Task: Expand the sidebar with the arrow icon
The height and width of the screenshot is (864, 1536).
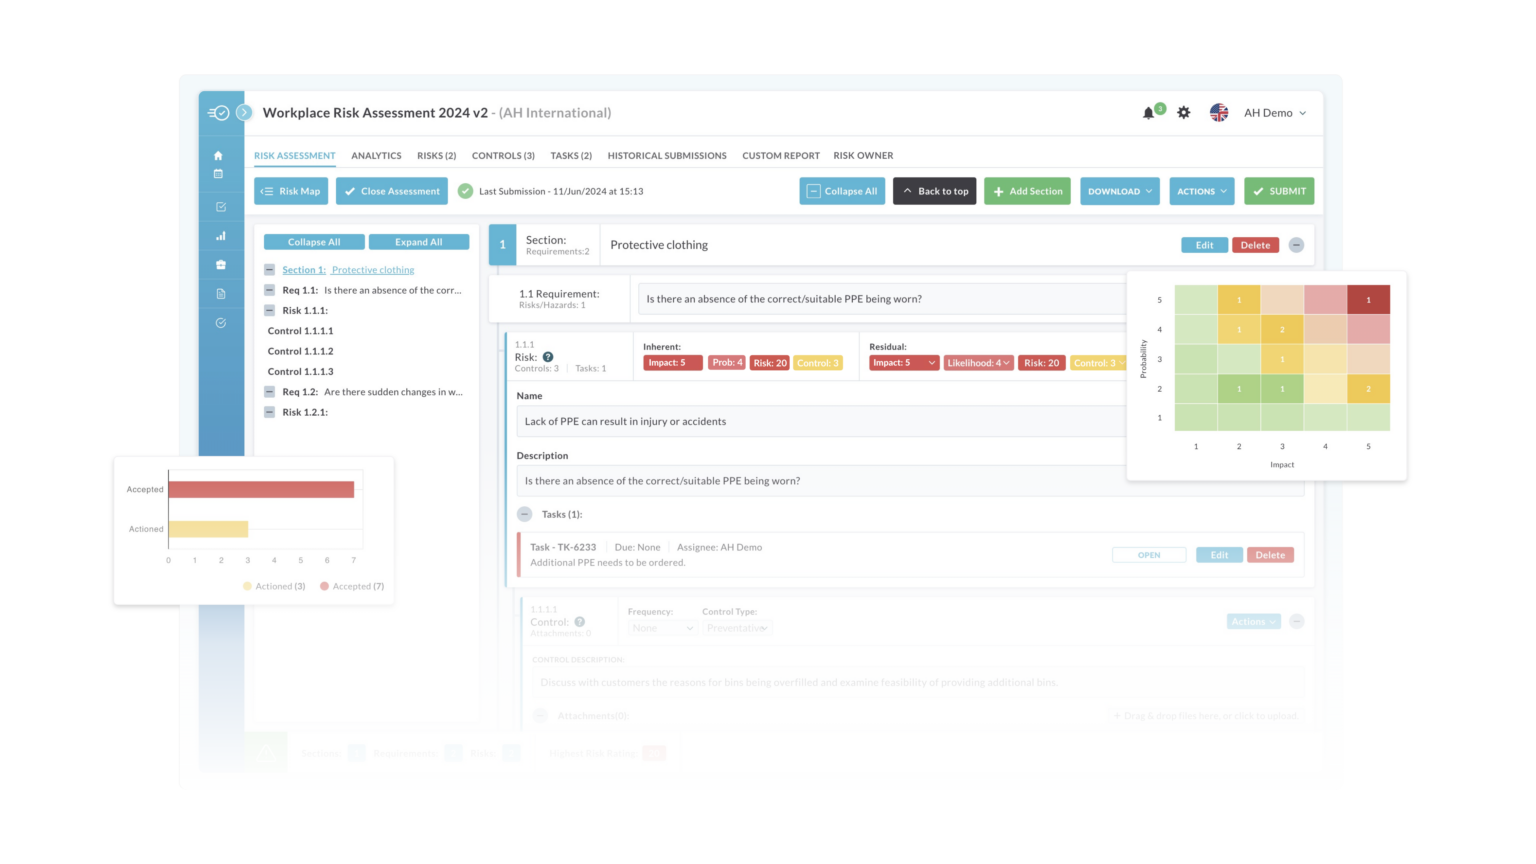Action: click(243, 113)
